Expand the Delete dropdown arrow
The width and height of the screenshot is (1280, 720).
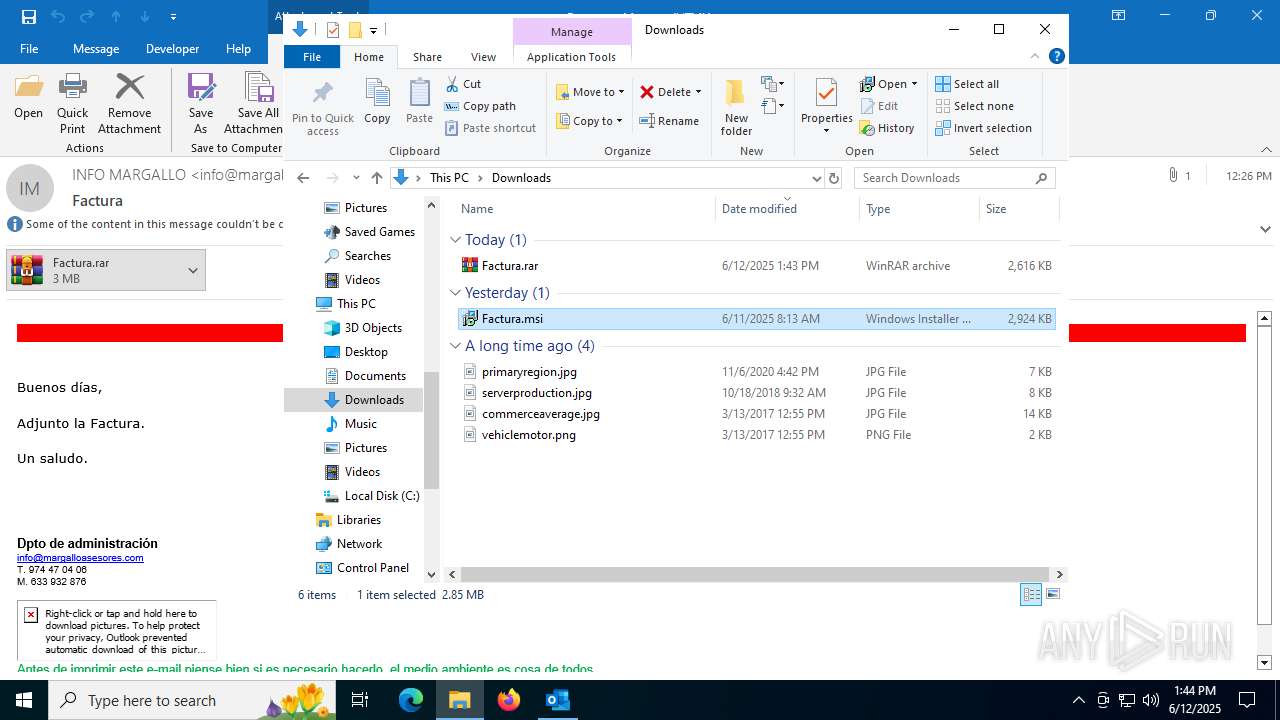point(698,92)
